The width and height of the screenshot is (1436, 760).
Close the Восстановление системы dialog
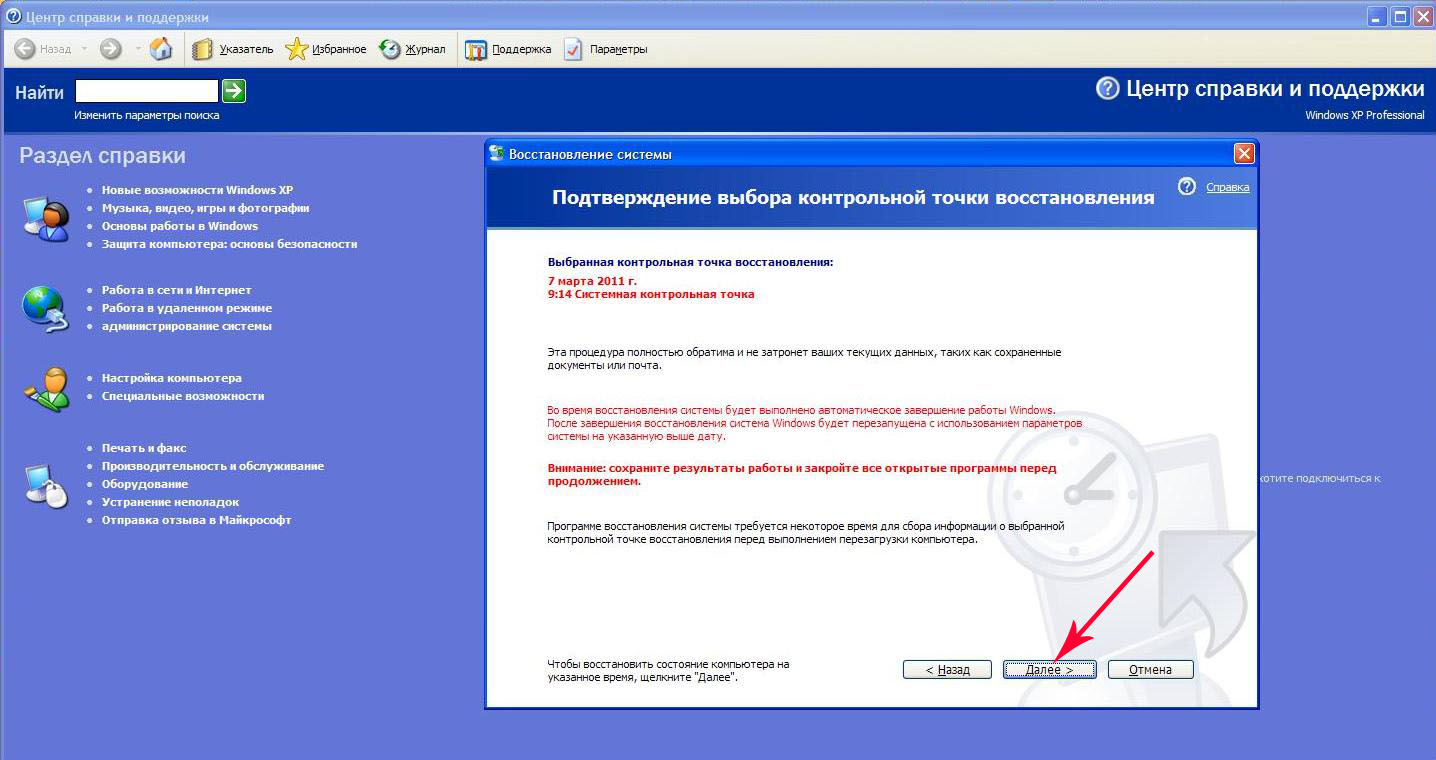pyautogui.click(x=1244, y=154)
